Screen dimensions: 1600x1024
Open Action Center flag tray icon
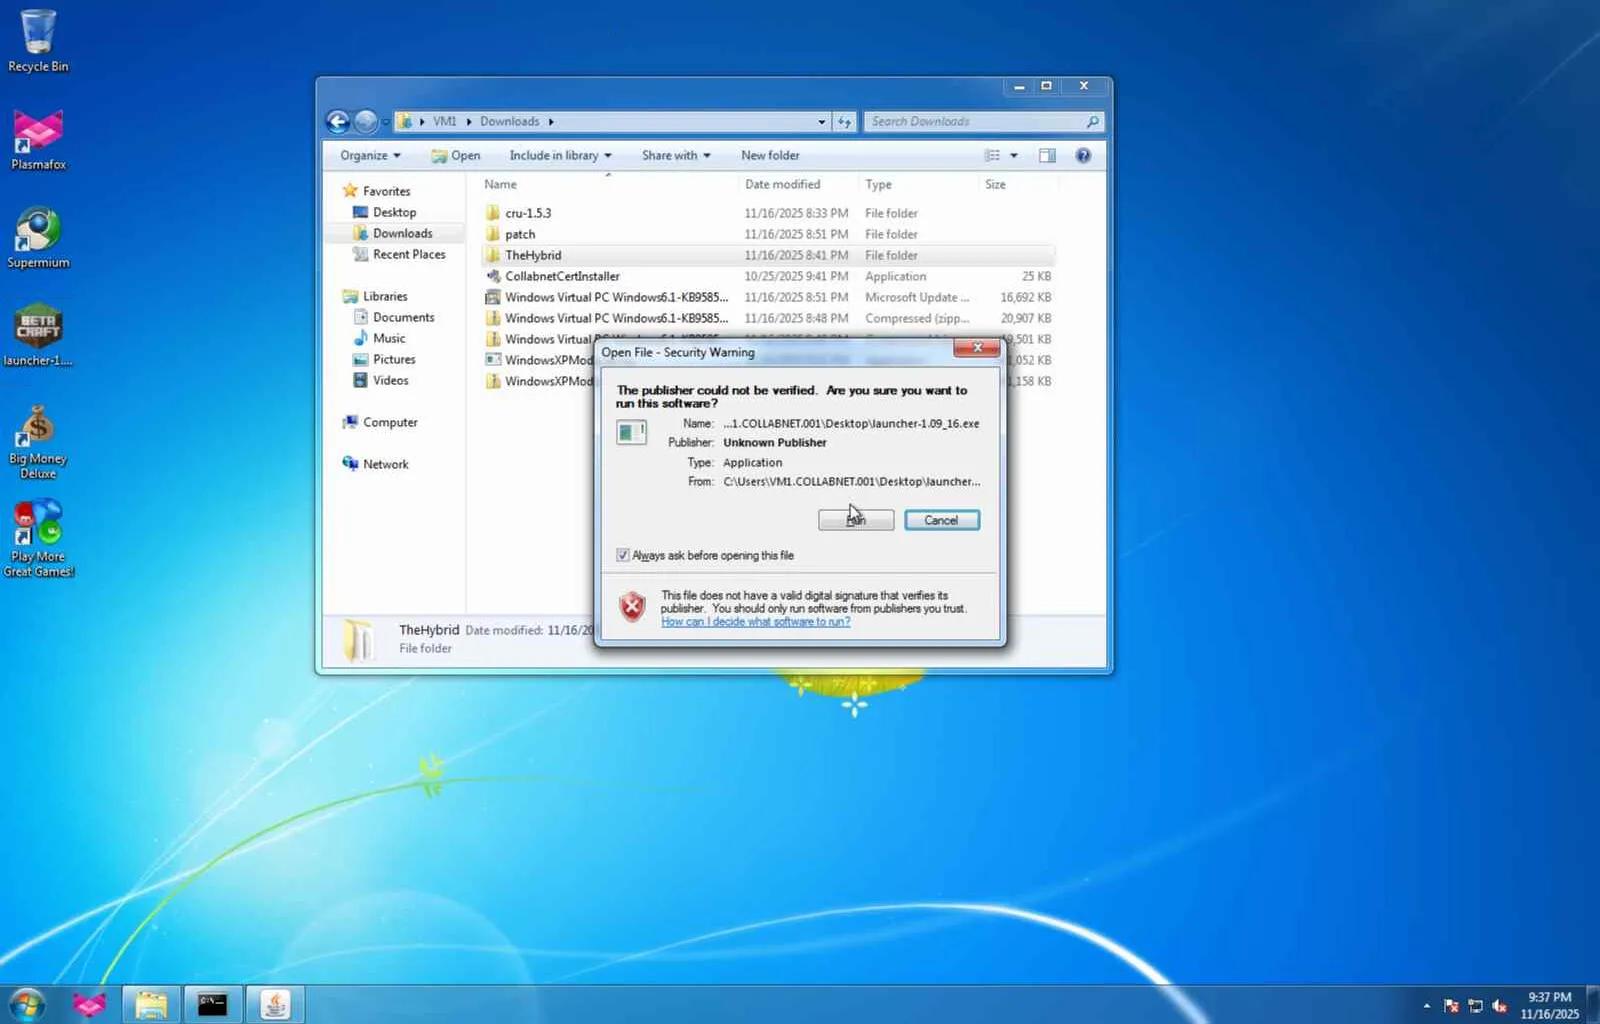coord(1451,1006)
